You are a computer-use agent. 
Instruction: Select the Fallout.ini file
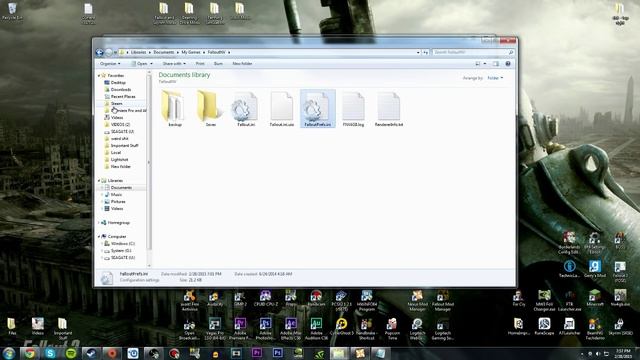coord(246,109)
